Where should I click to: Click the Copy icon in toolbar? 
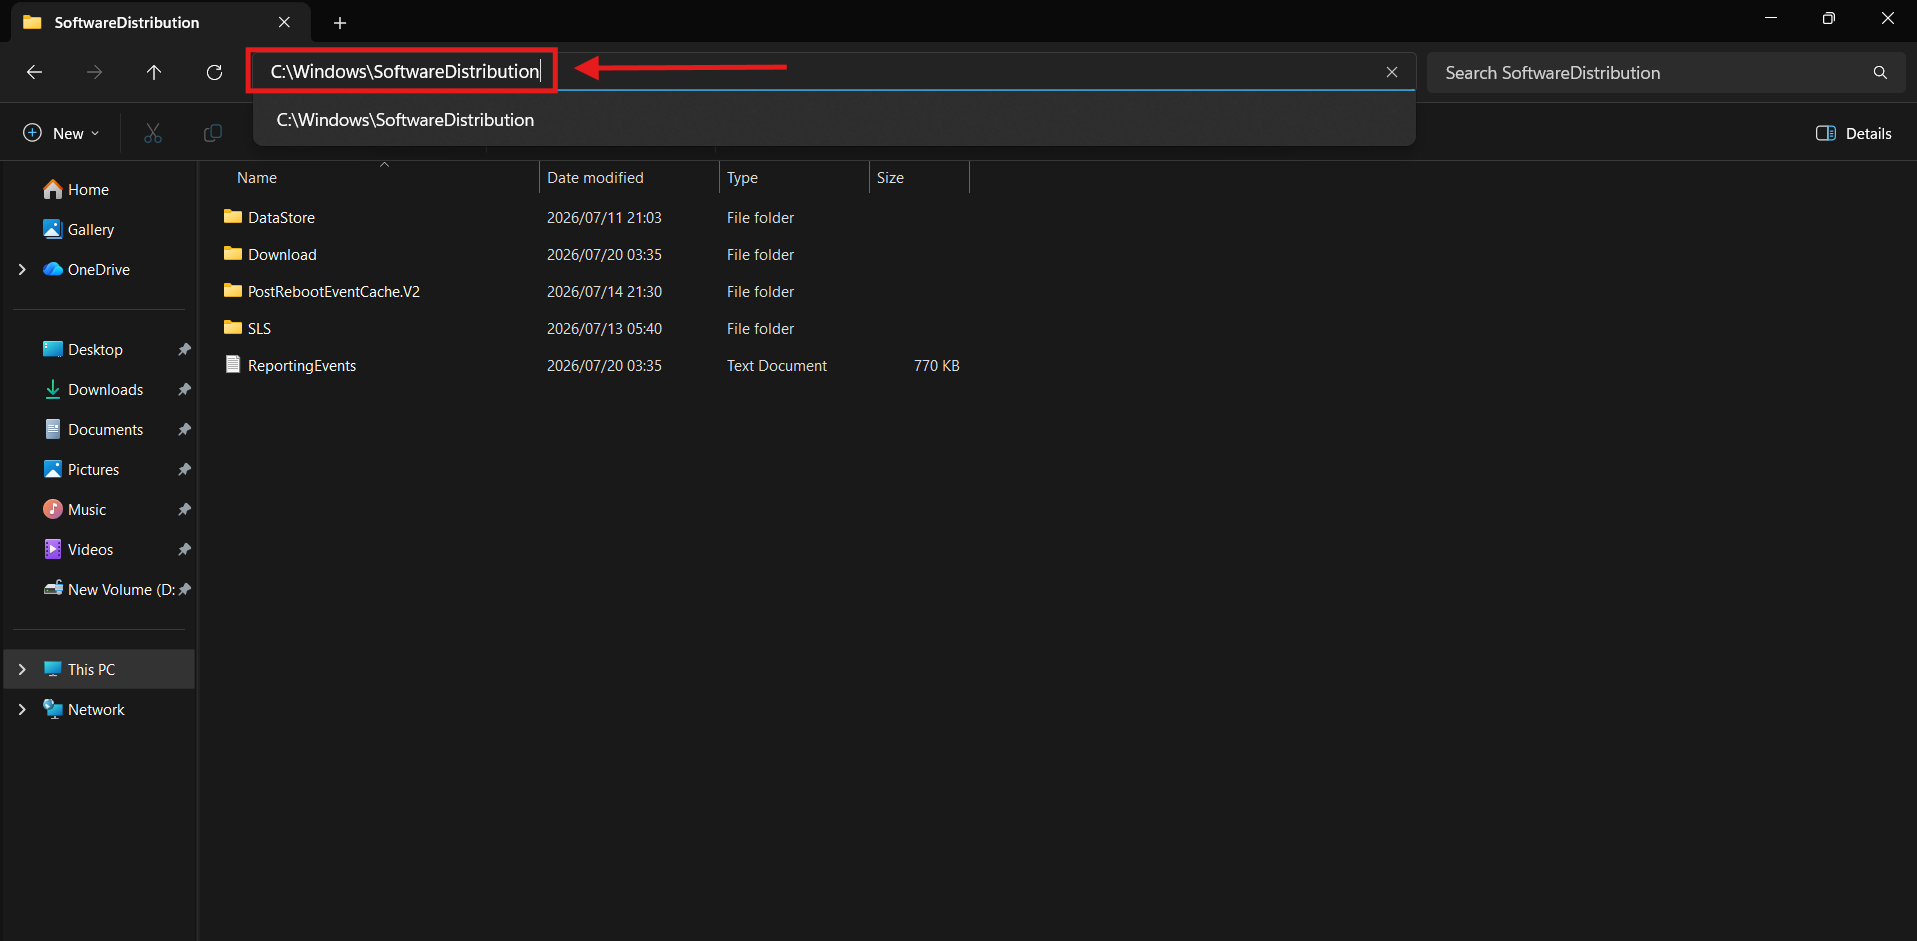(x=213, y=133)
